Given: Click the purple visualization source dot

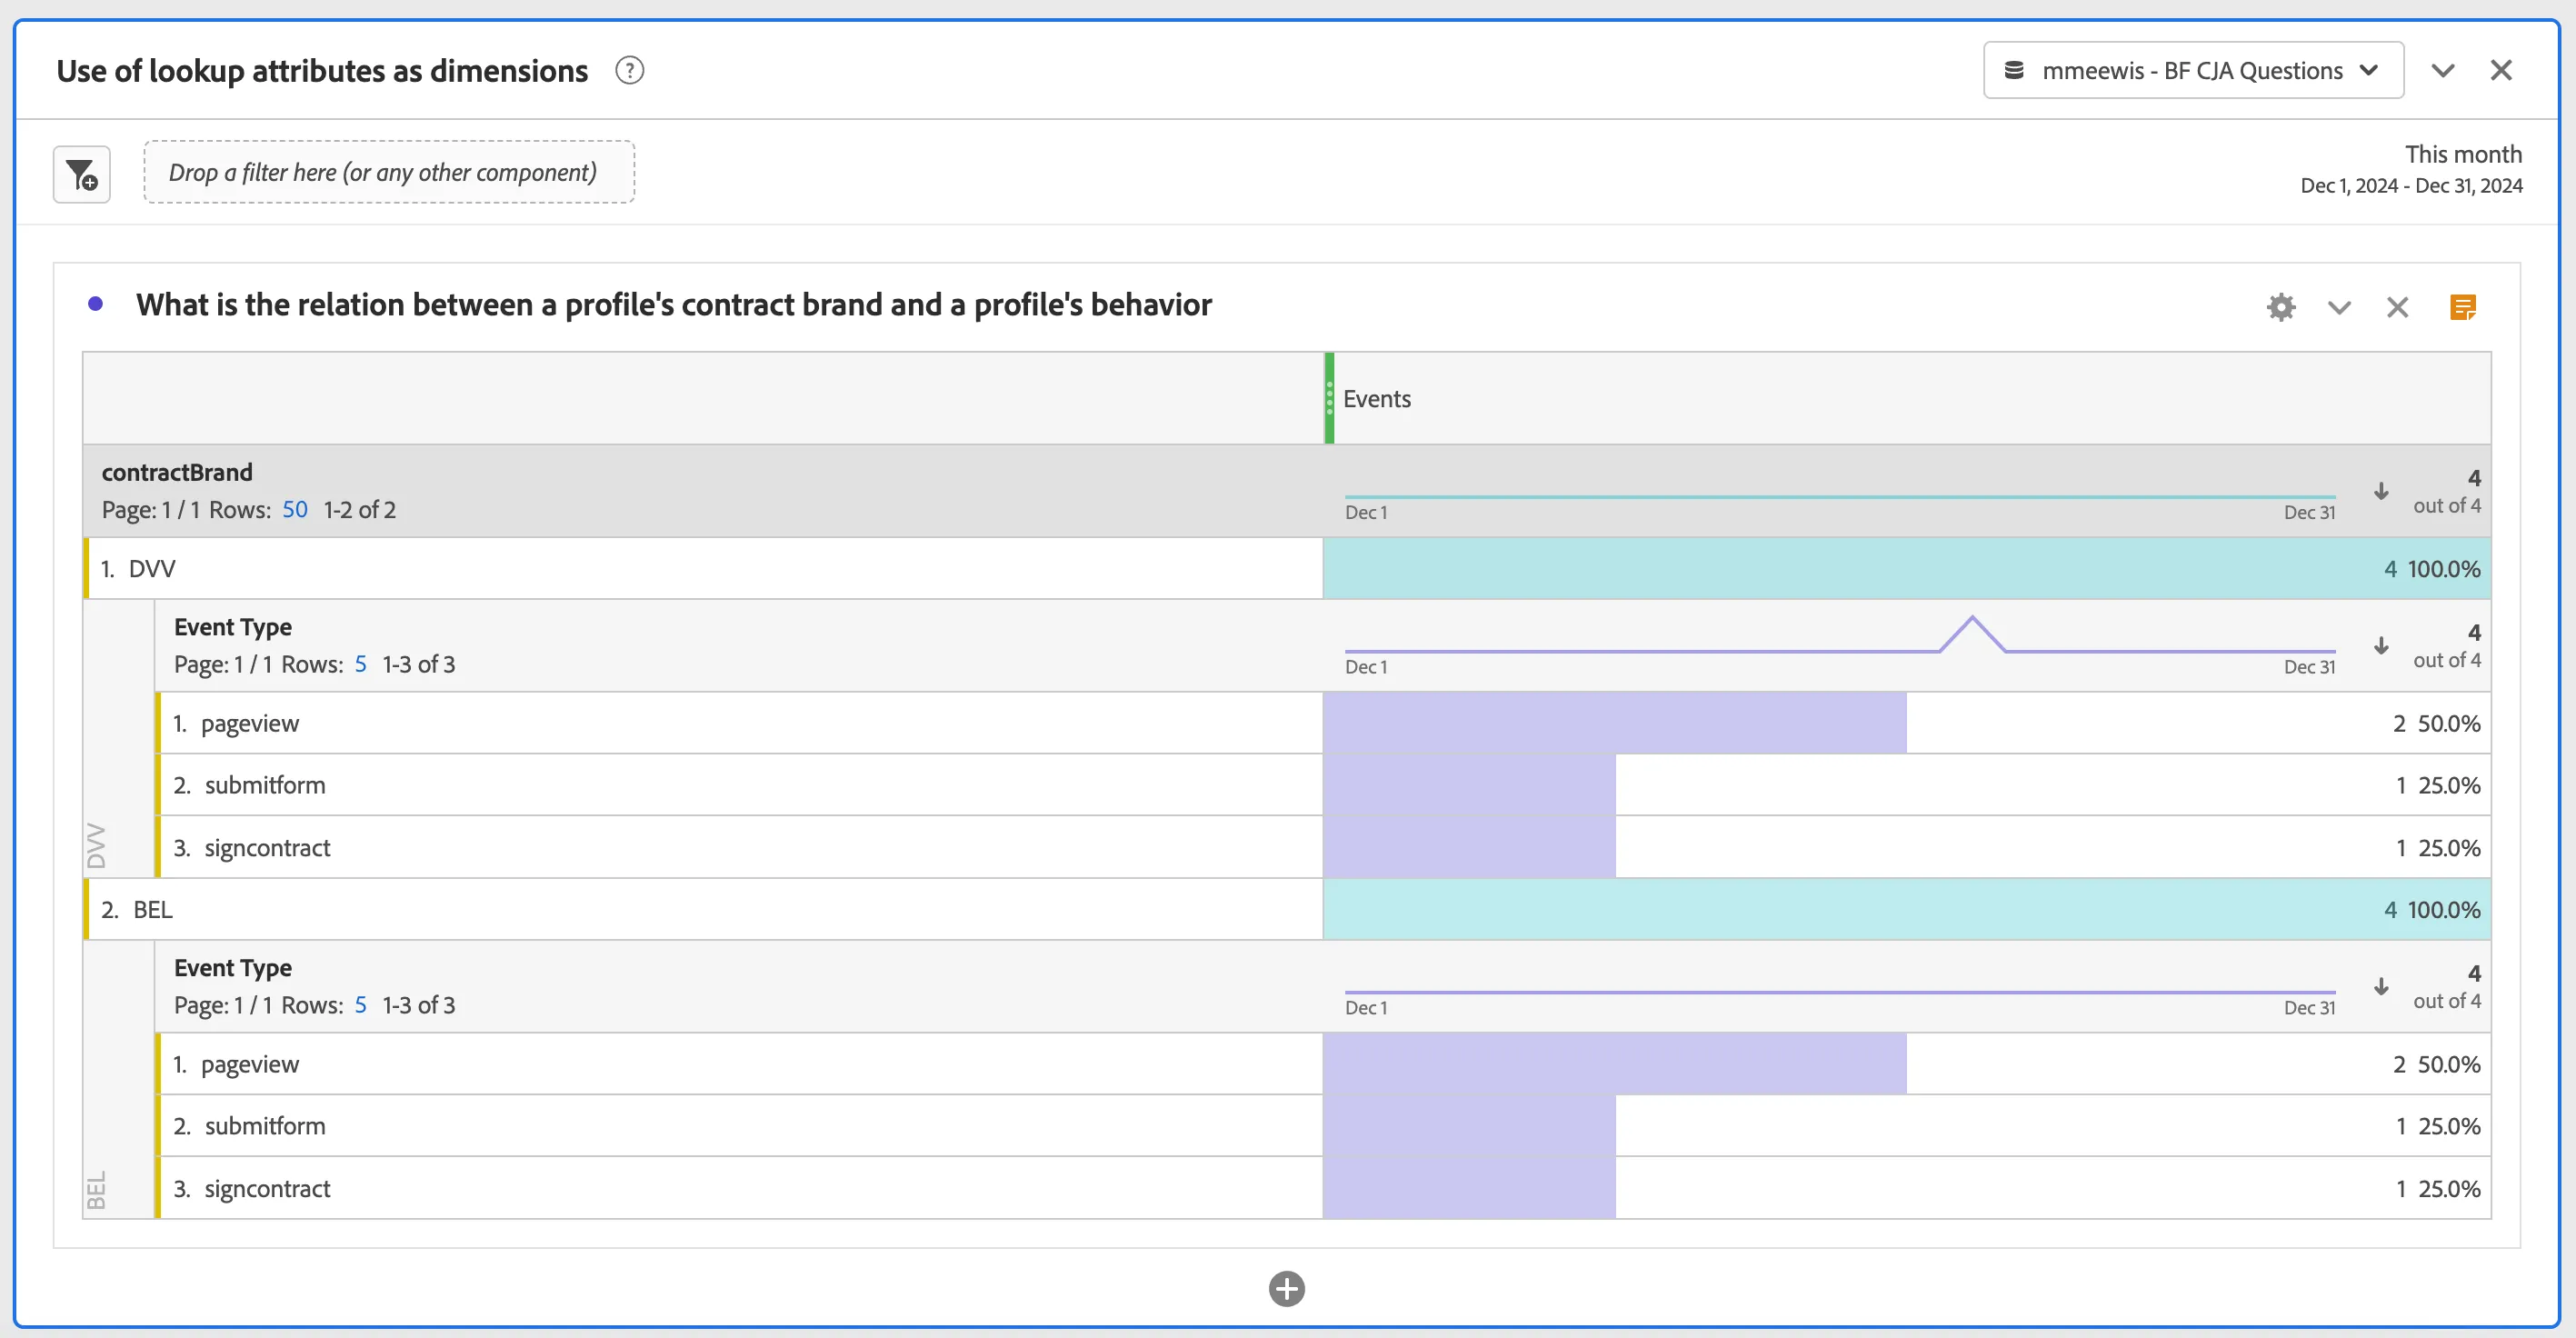Looking at the screenshot, I should tap(96, 304).
